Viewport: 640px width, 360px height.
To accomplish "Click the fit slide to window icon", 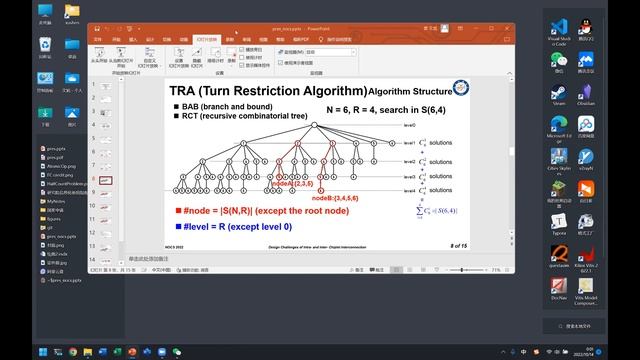I will tap(507, 270).
